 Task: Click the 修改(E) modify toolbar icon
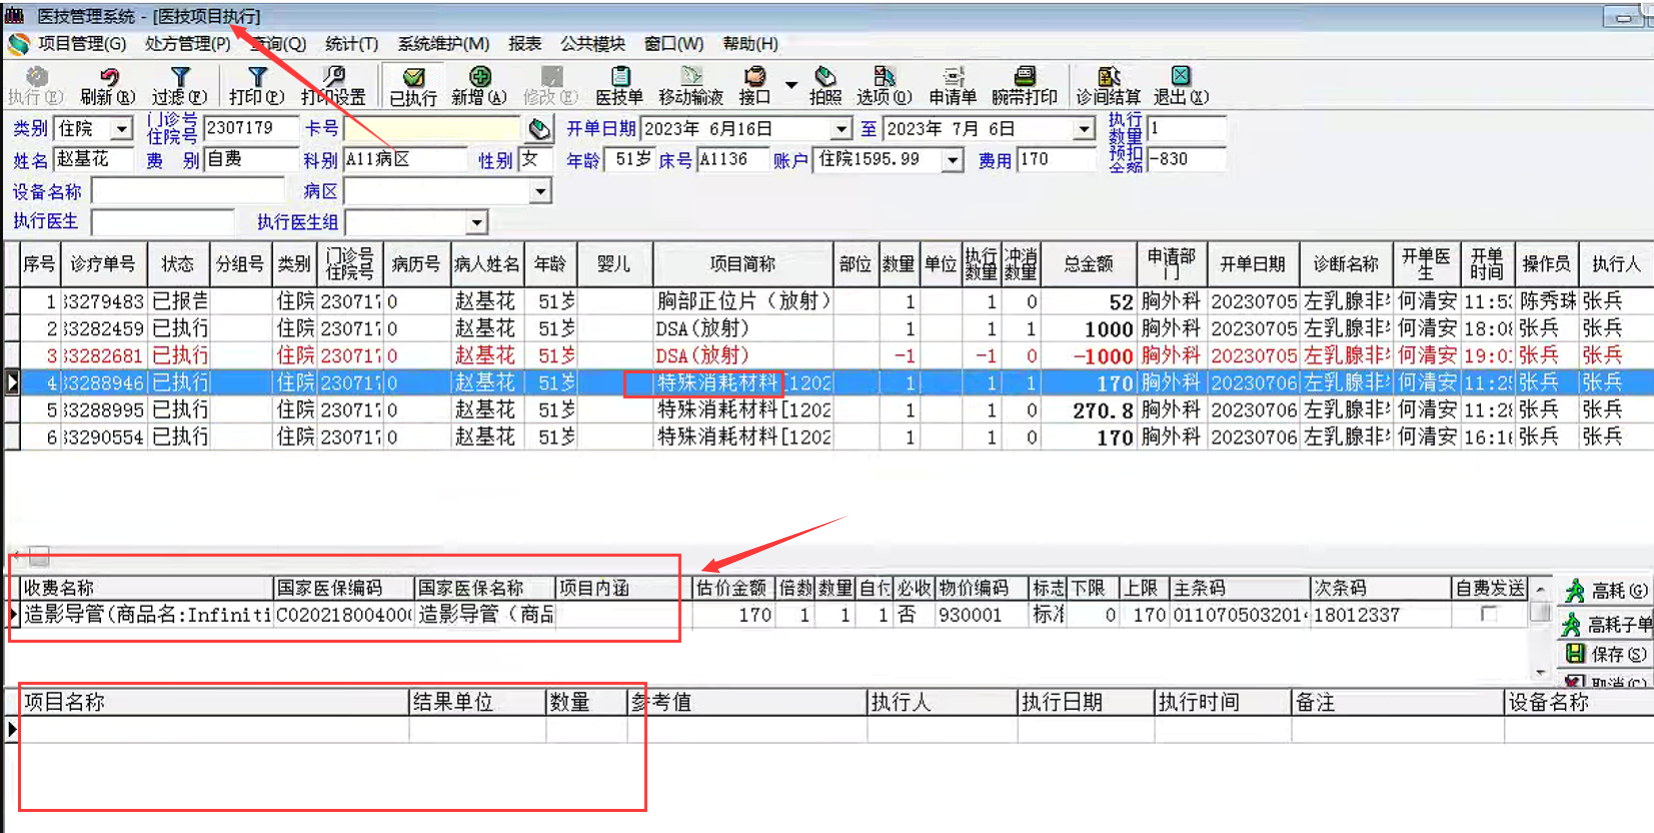click(551, 86)
